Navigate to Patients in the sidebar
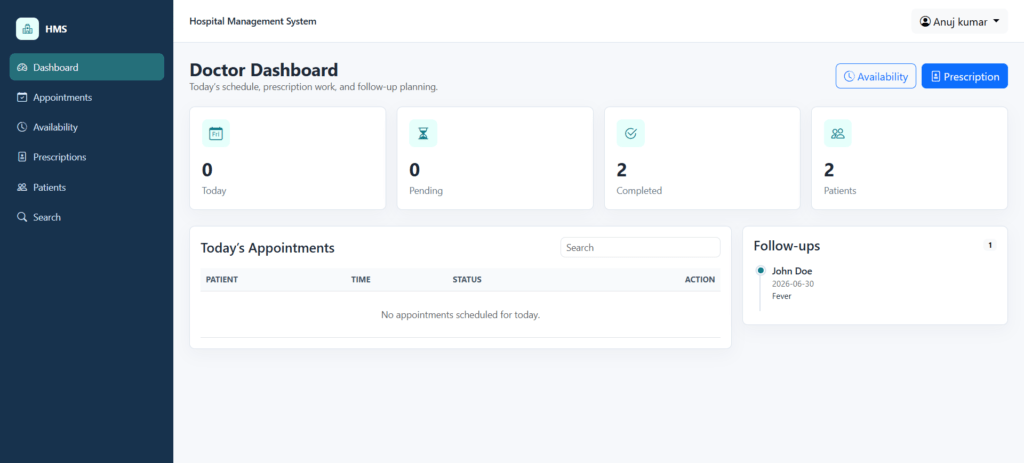The width and height of the screenshot is (1024, 463). point(87,187)
